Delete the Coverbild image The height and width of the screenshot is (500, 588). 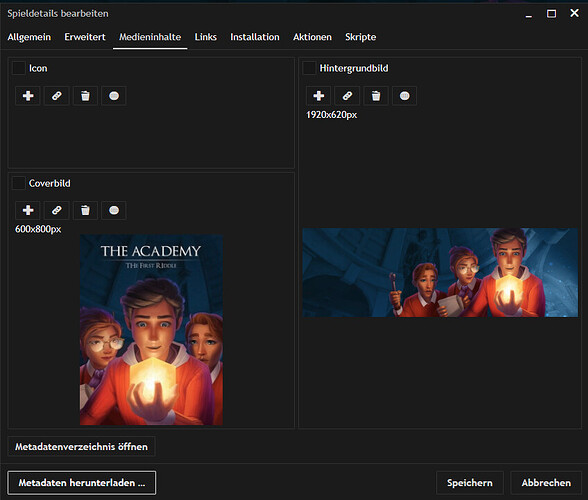86,210
